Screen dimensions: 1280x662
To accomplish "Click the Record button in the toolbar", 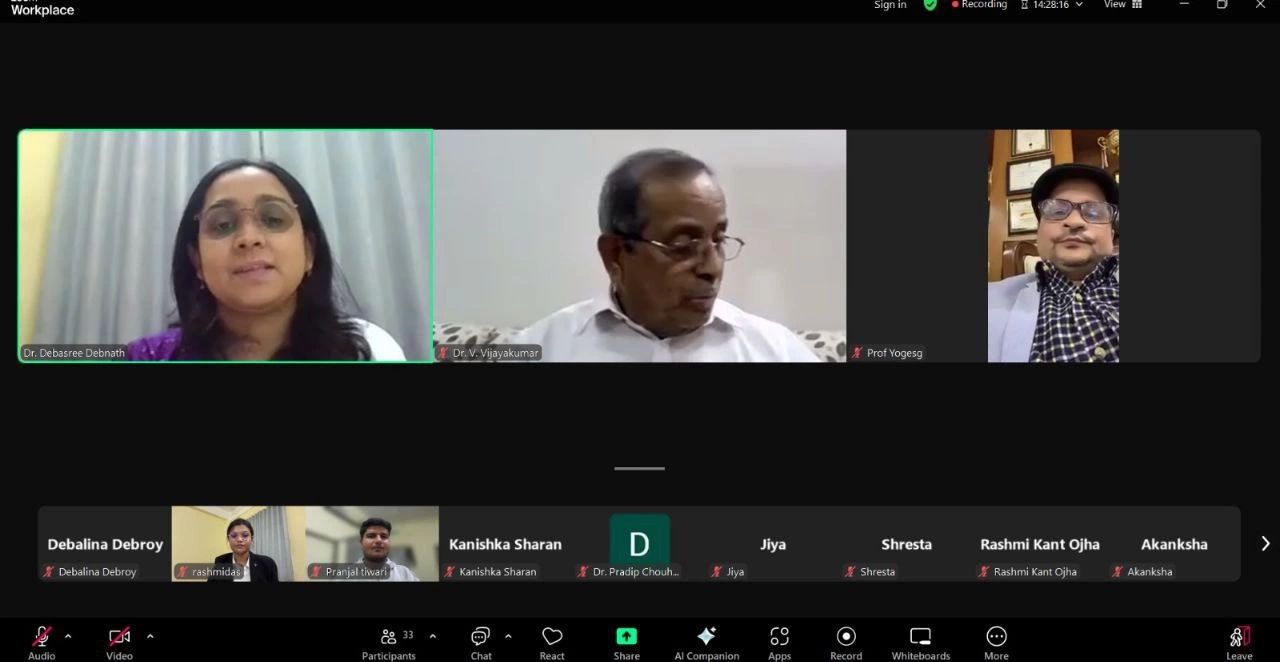I will click(846, 642).
